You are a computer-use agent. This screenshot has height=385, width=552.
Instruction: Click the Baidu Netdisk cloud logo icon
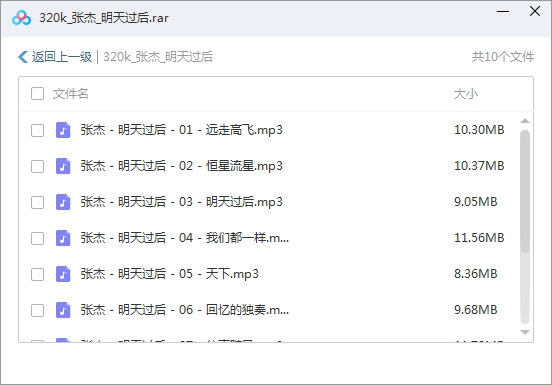[x=21, y=18]
